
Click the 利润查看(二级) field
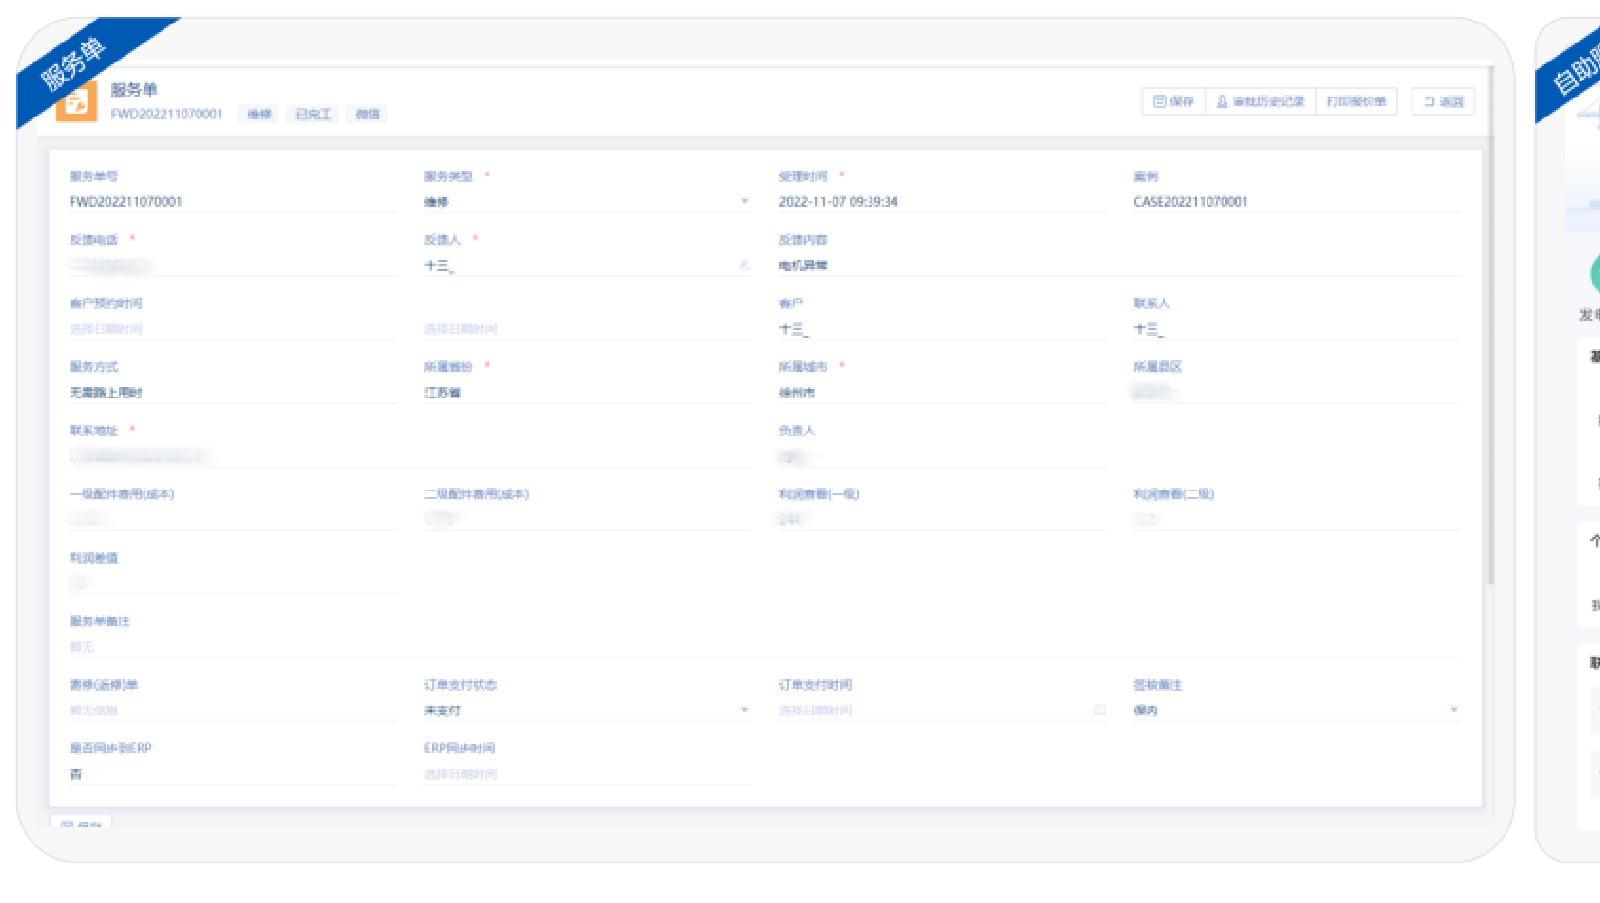pos(1297,519)
